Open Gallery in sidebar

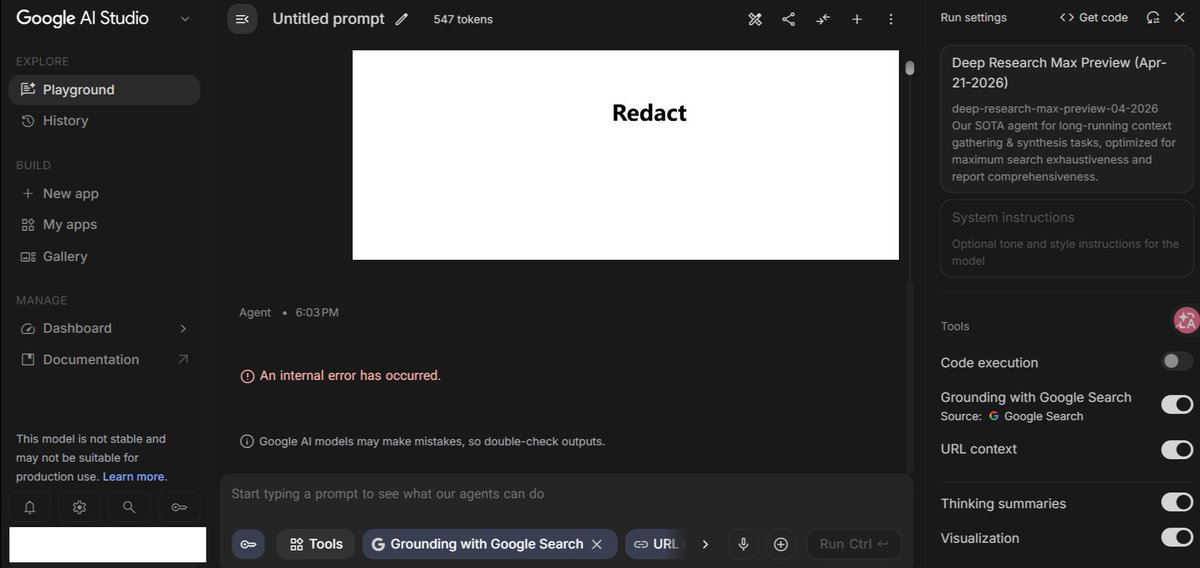tap(104, 256)
